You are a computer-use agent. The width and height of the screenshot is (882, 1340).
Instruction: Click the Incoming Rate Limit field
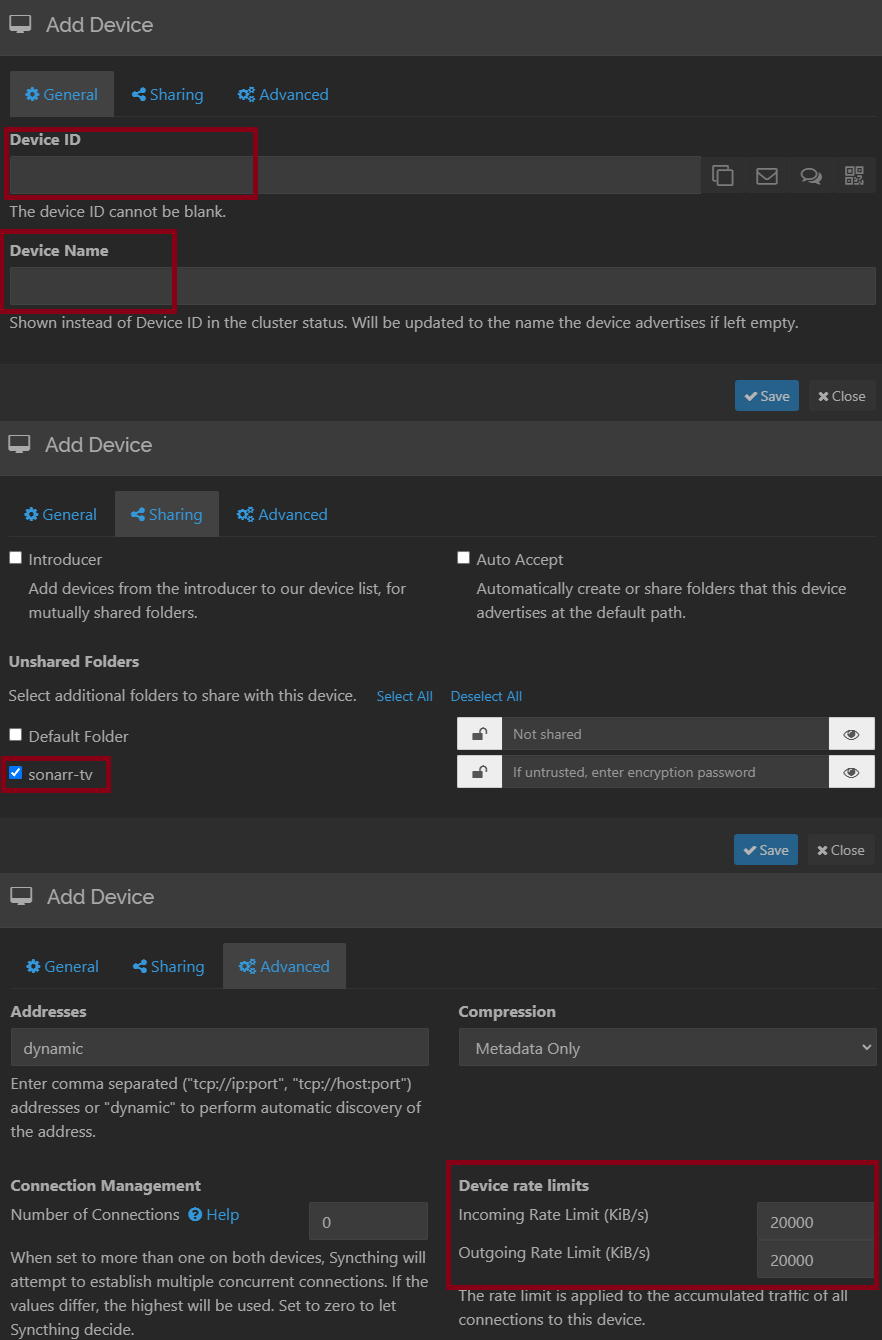point(815,1222)
